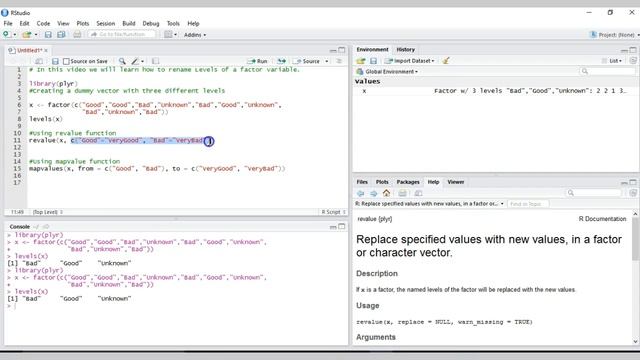Open the Import Dataset dropdown
Image resolution: width=640 pixels, height=360 pixels.
pyautogui.click(x=410, y=61)
